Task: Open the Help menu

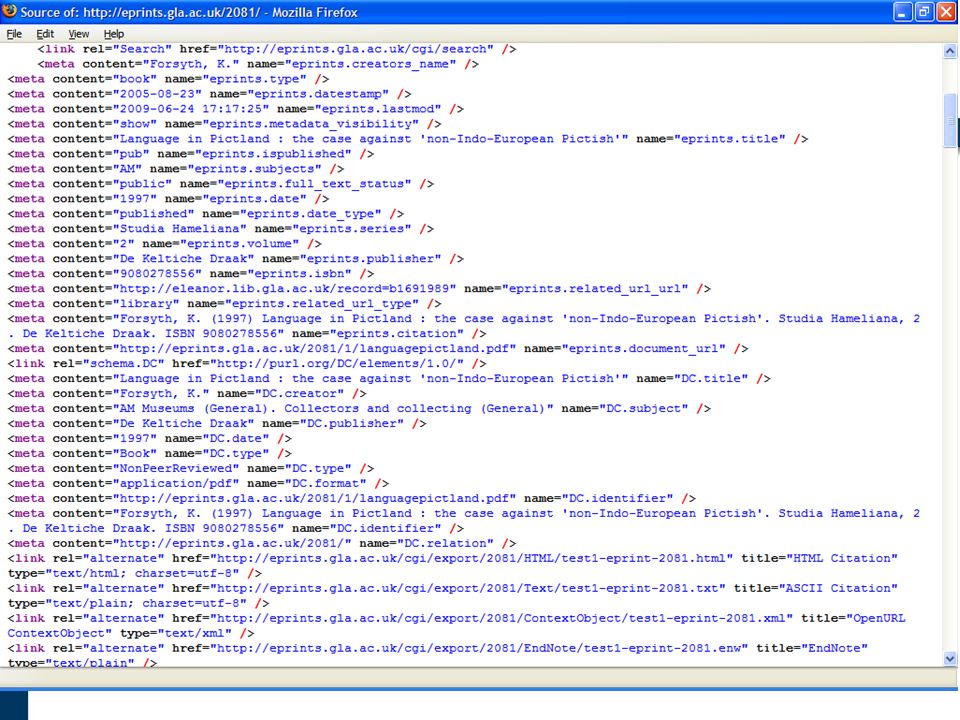Action: 113,34
